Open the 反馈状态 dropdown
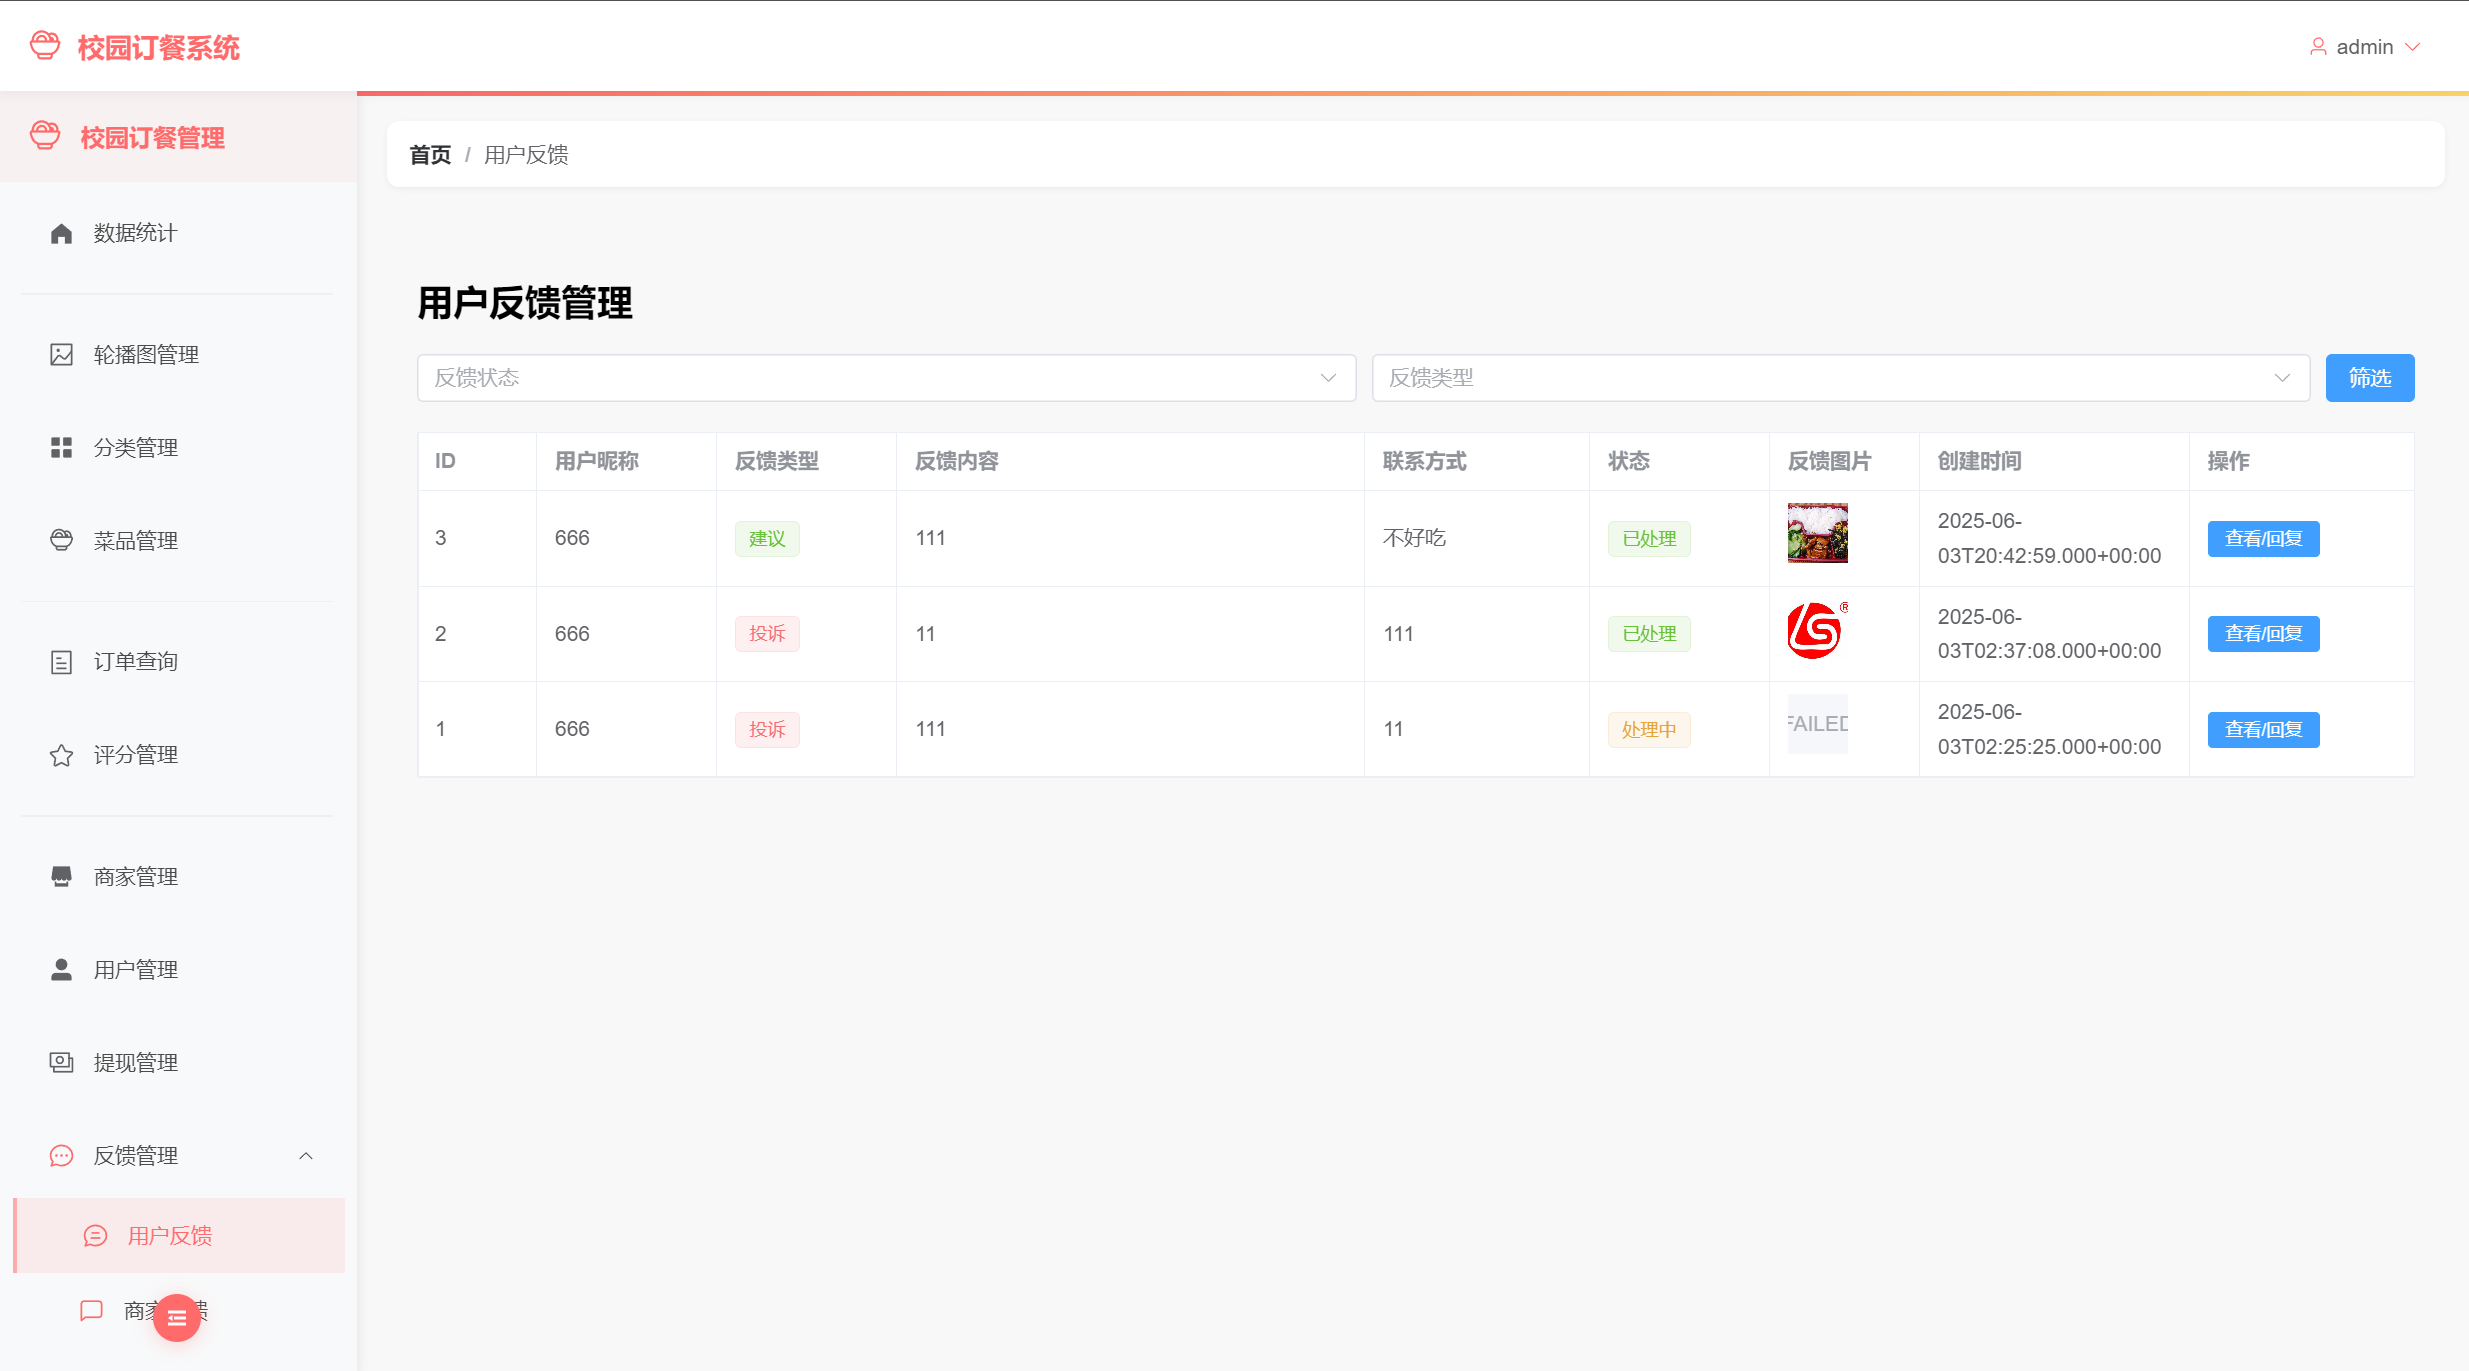The image size is (2469, 1371). (885, 378)
